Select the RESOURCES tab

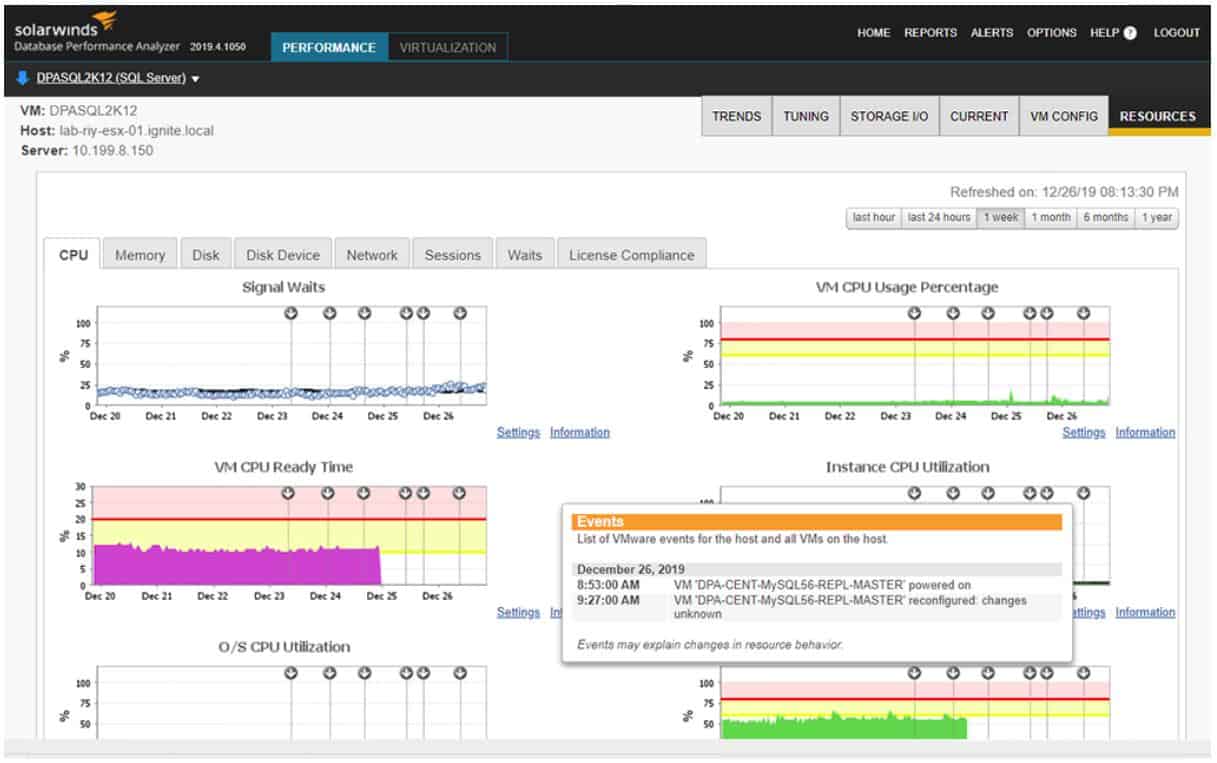(1157, 116)
